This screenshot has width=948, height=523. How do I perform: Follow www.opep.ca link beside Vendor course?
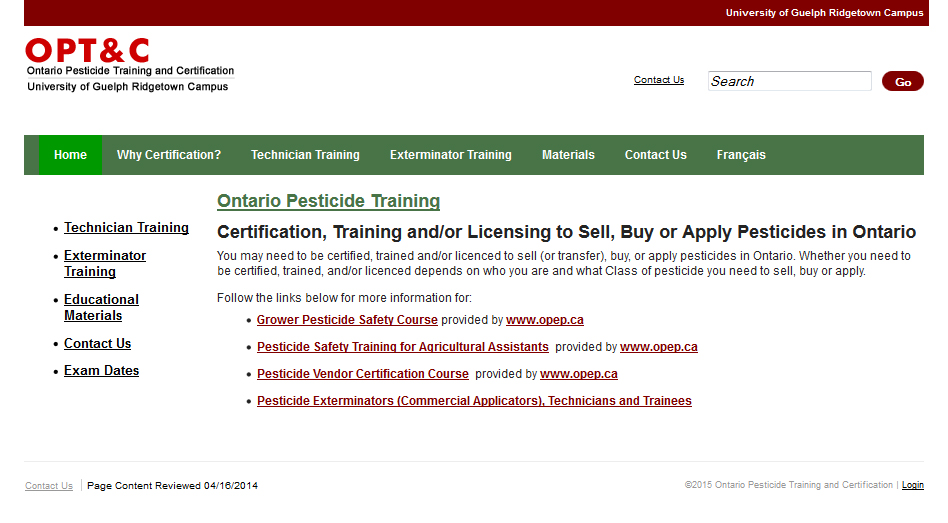(x=579, y=374)
